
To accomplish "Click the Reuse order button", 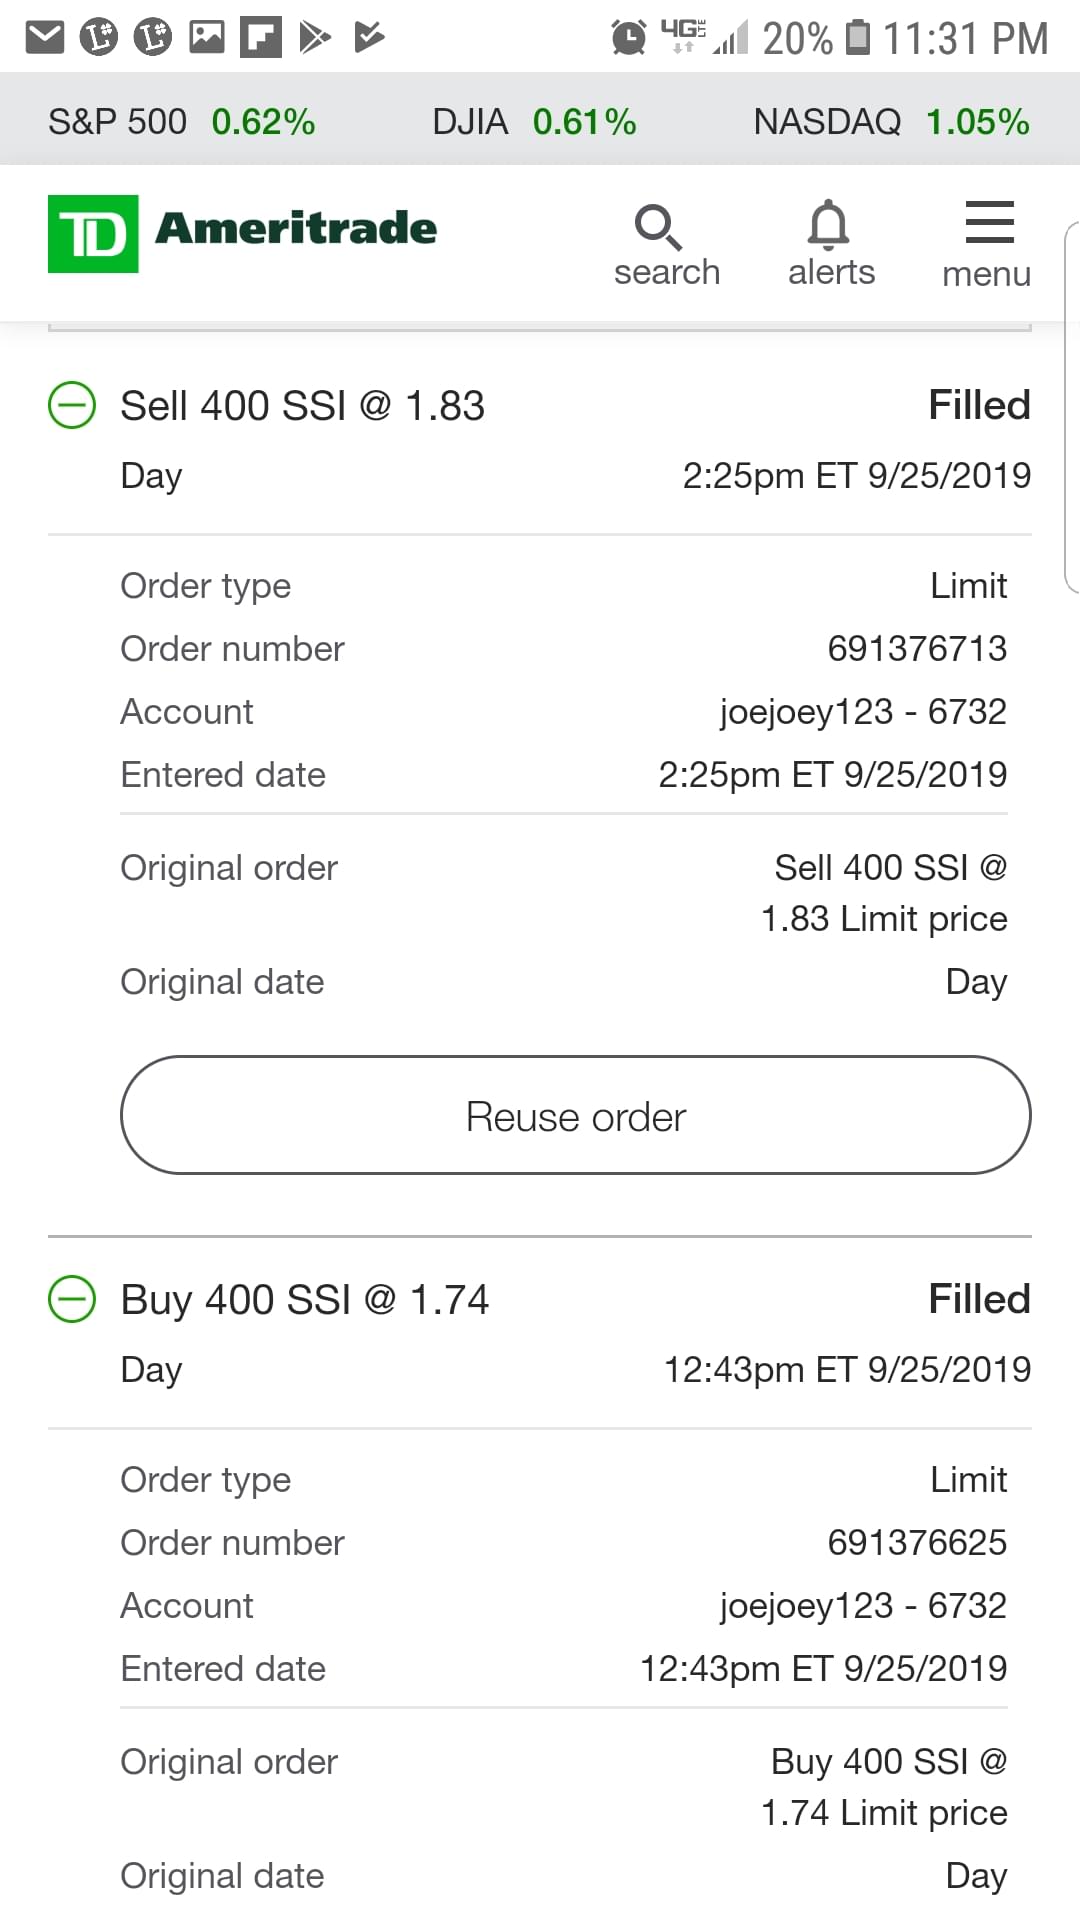I will 575,1116.
